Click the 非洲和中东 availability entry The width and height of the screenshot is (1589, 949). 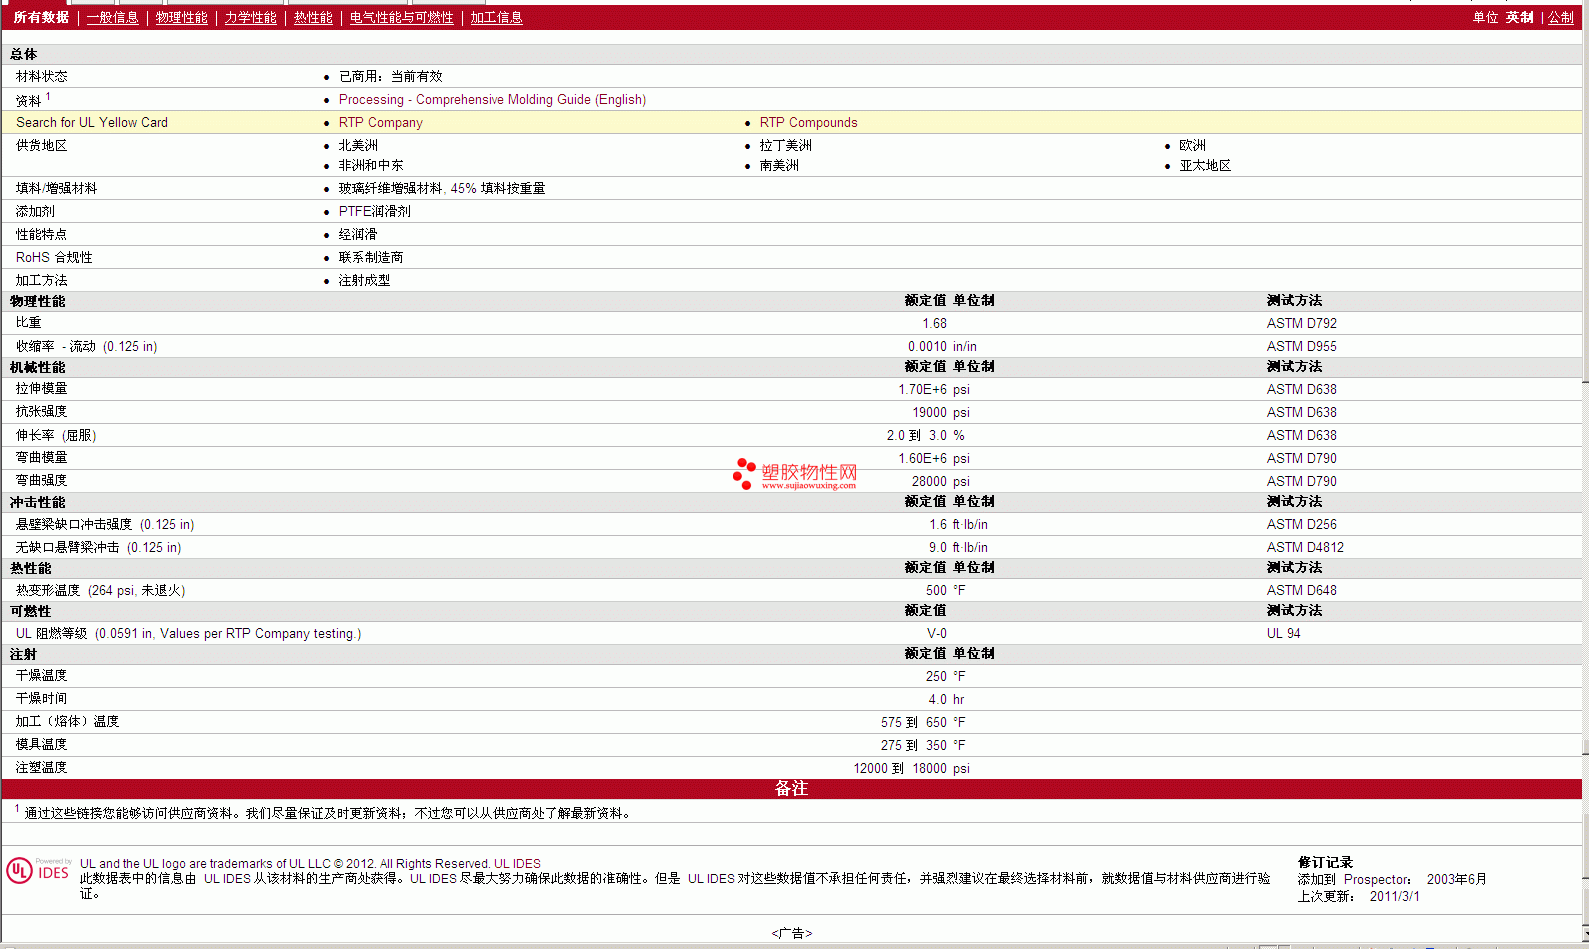371,165
